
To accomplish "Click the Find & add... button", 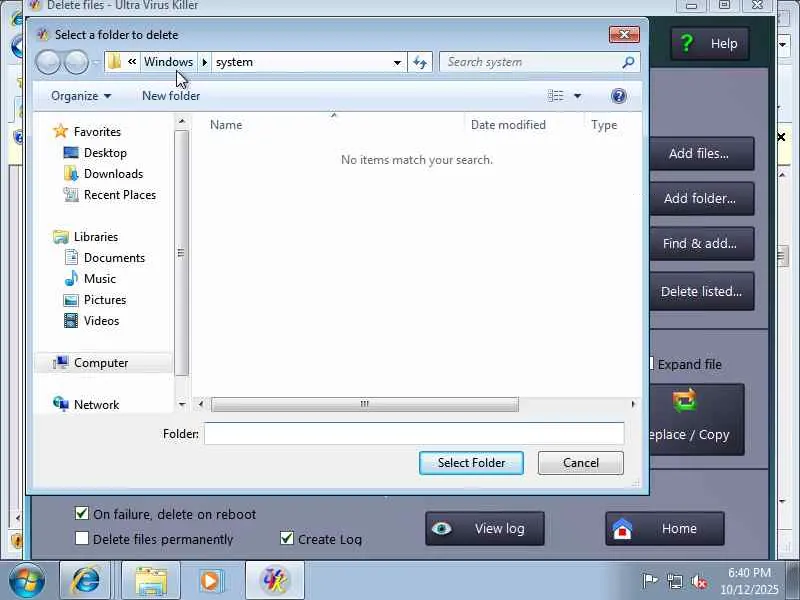I will 702,243.
